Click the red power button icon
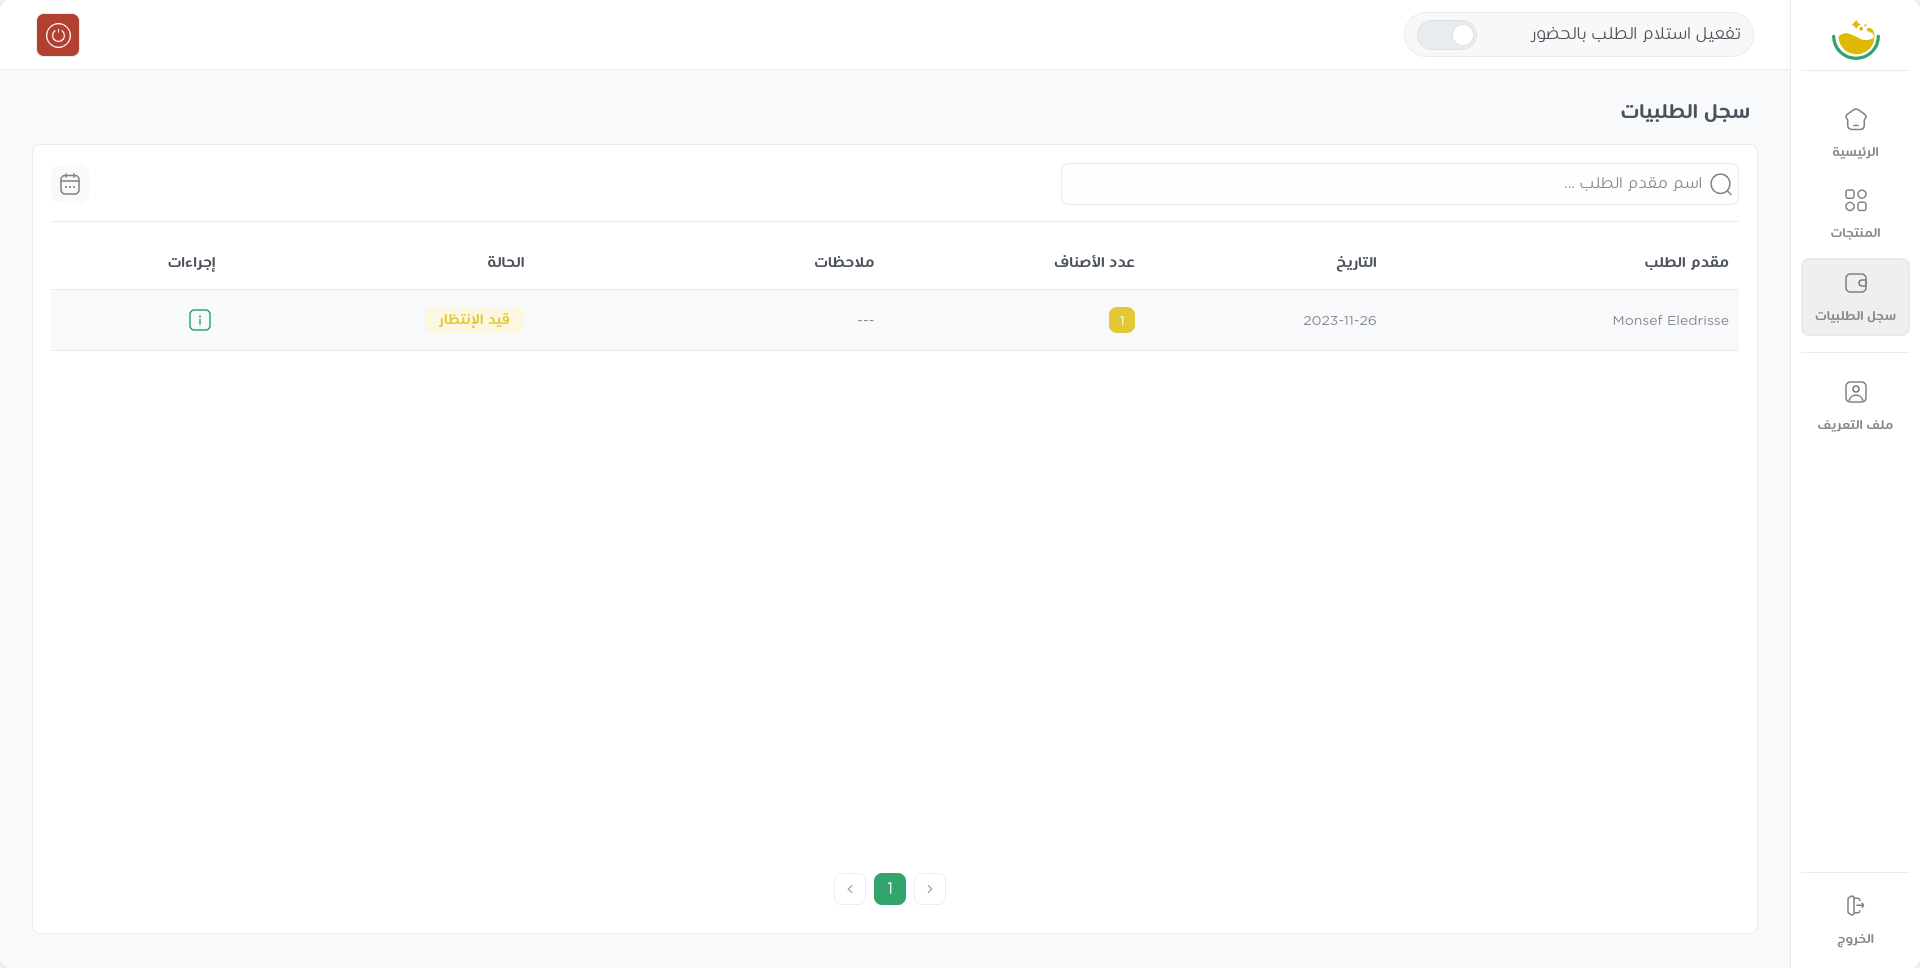The image size is (1920, 968). [58, 35]
